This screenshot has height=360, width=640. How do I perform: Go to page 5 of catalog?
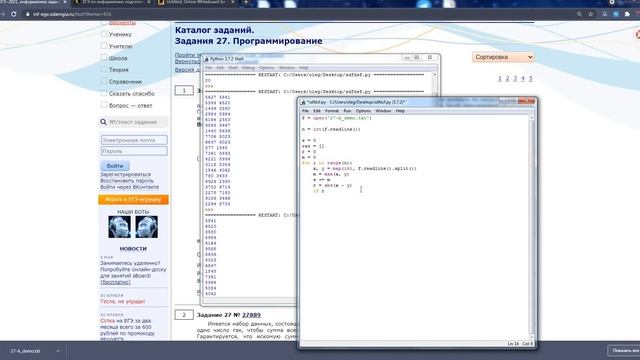click(x=531, y=78)
